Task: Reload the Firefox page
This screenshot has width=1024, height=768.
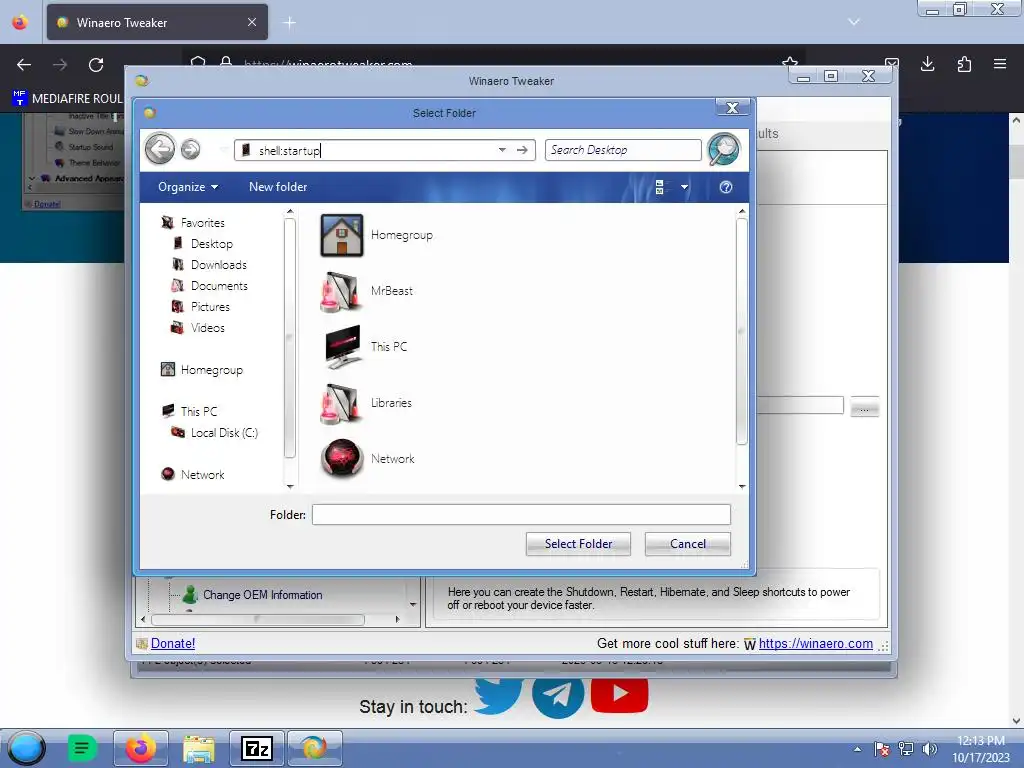Action: (96, 65)
